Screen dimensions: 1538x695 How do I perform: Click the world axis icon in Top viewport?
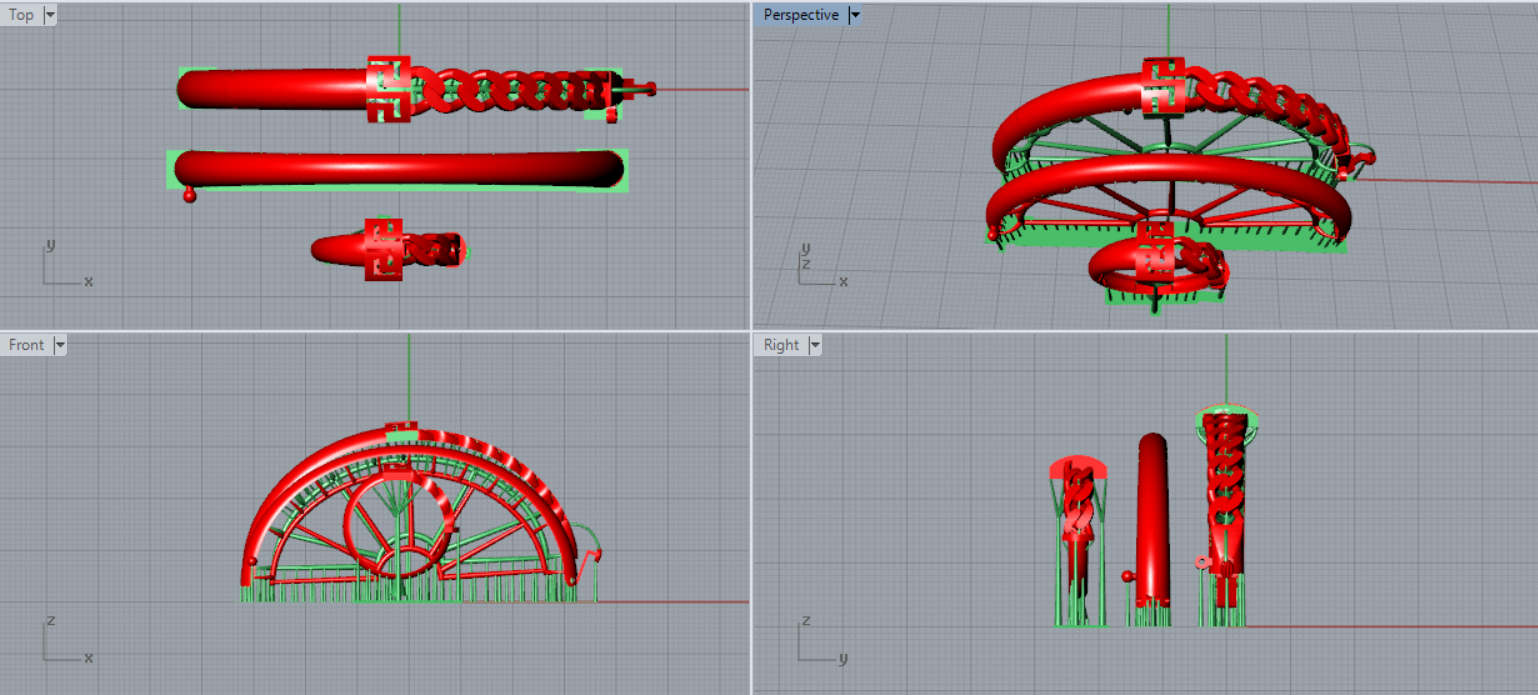point(60,265)
